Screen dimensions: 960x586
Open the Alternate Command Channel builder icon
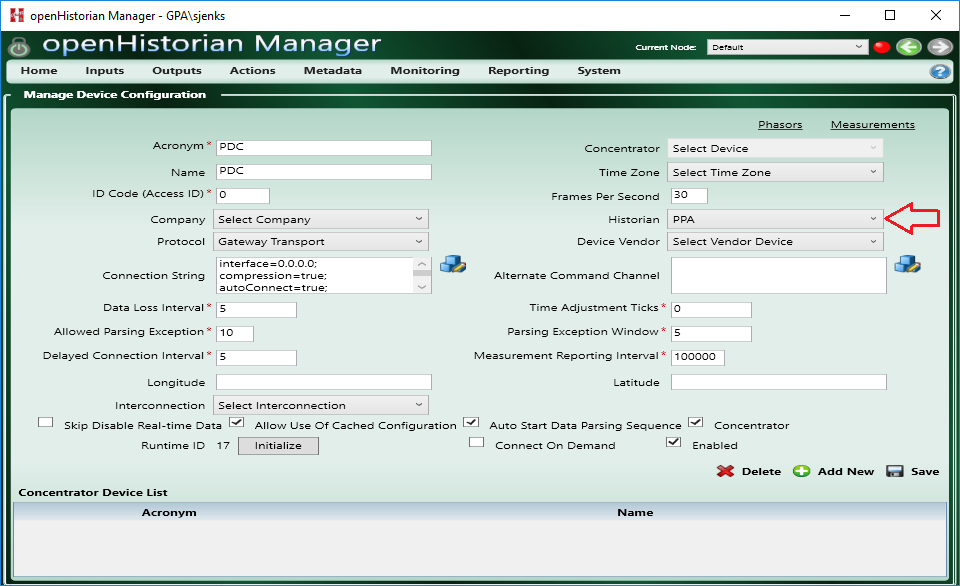(907, 265)
